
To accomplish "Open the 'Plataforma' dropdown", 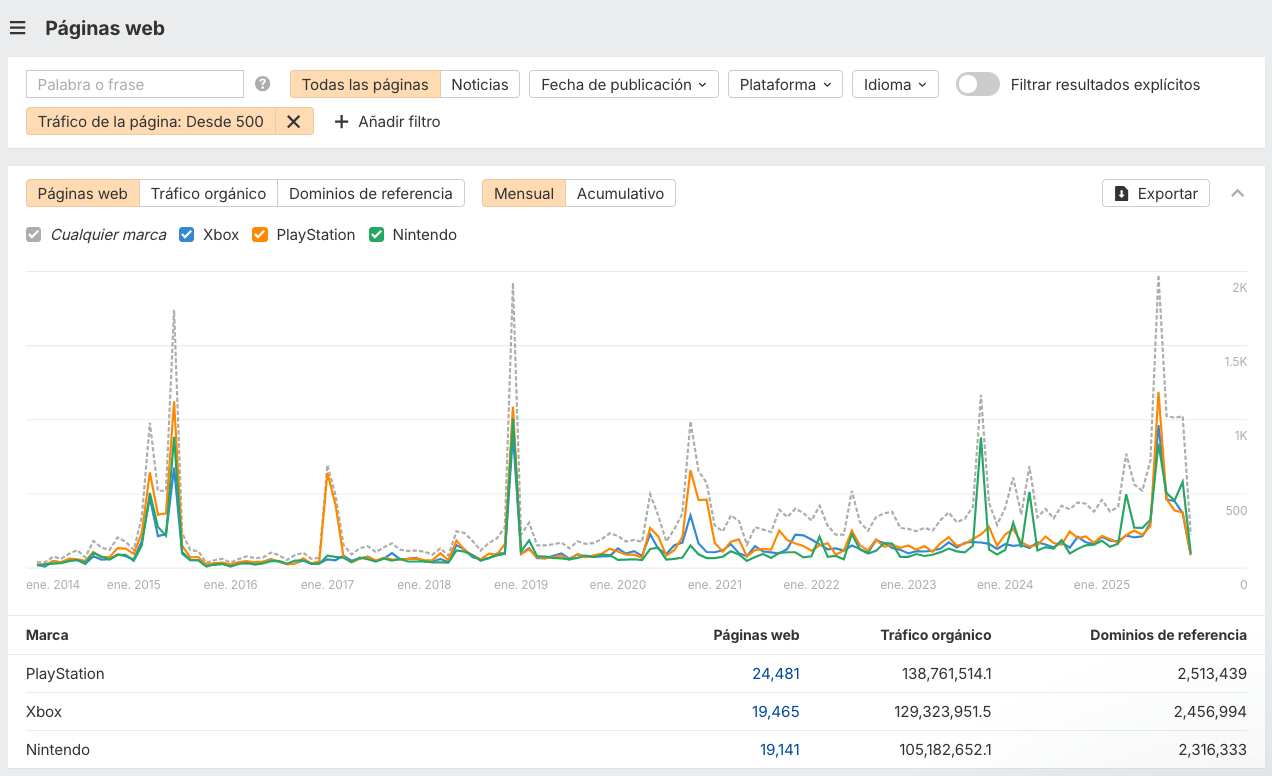I will tap(785, 84).
